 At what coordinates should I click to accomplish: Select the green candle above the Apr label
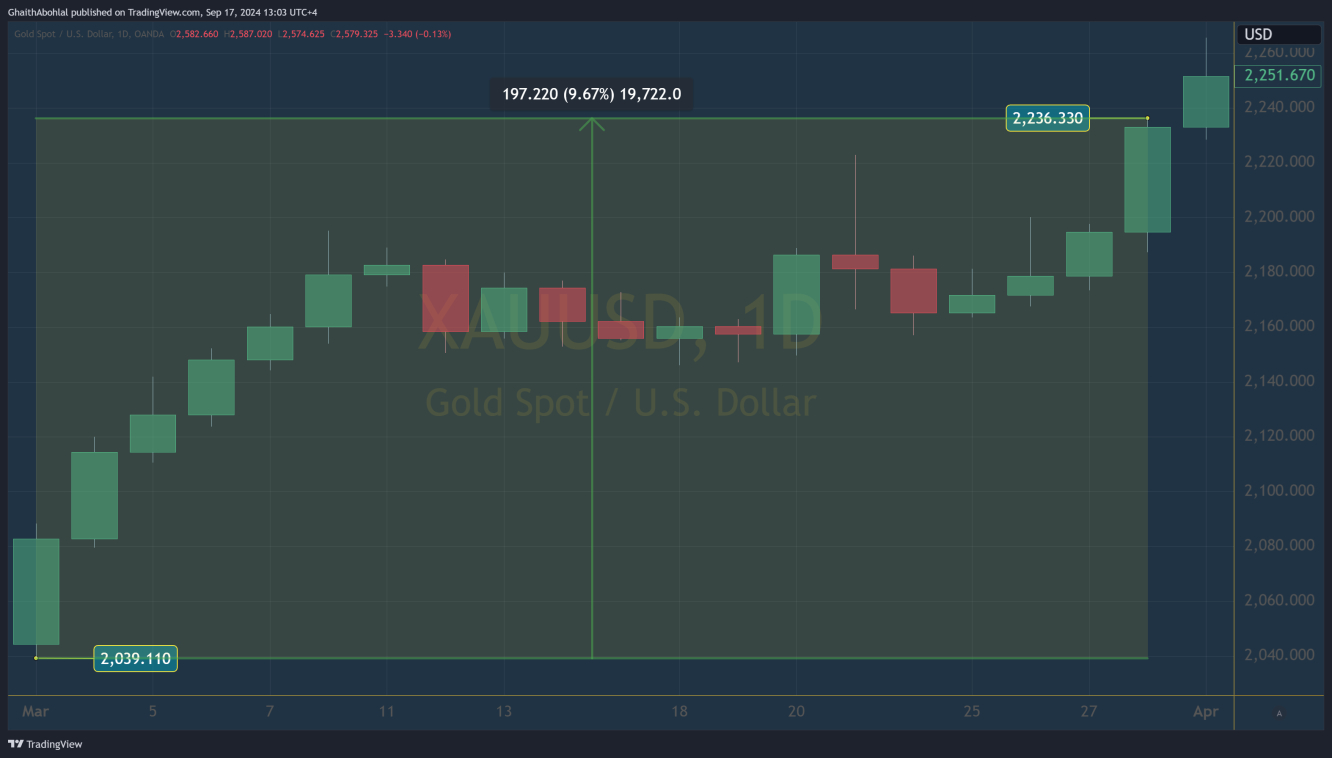pos(1206,101)
